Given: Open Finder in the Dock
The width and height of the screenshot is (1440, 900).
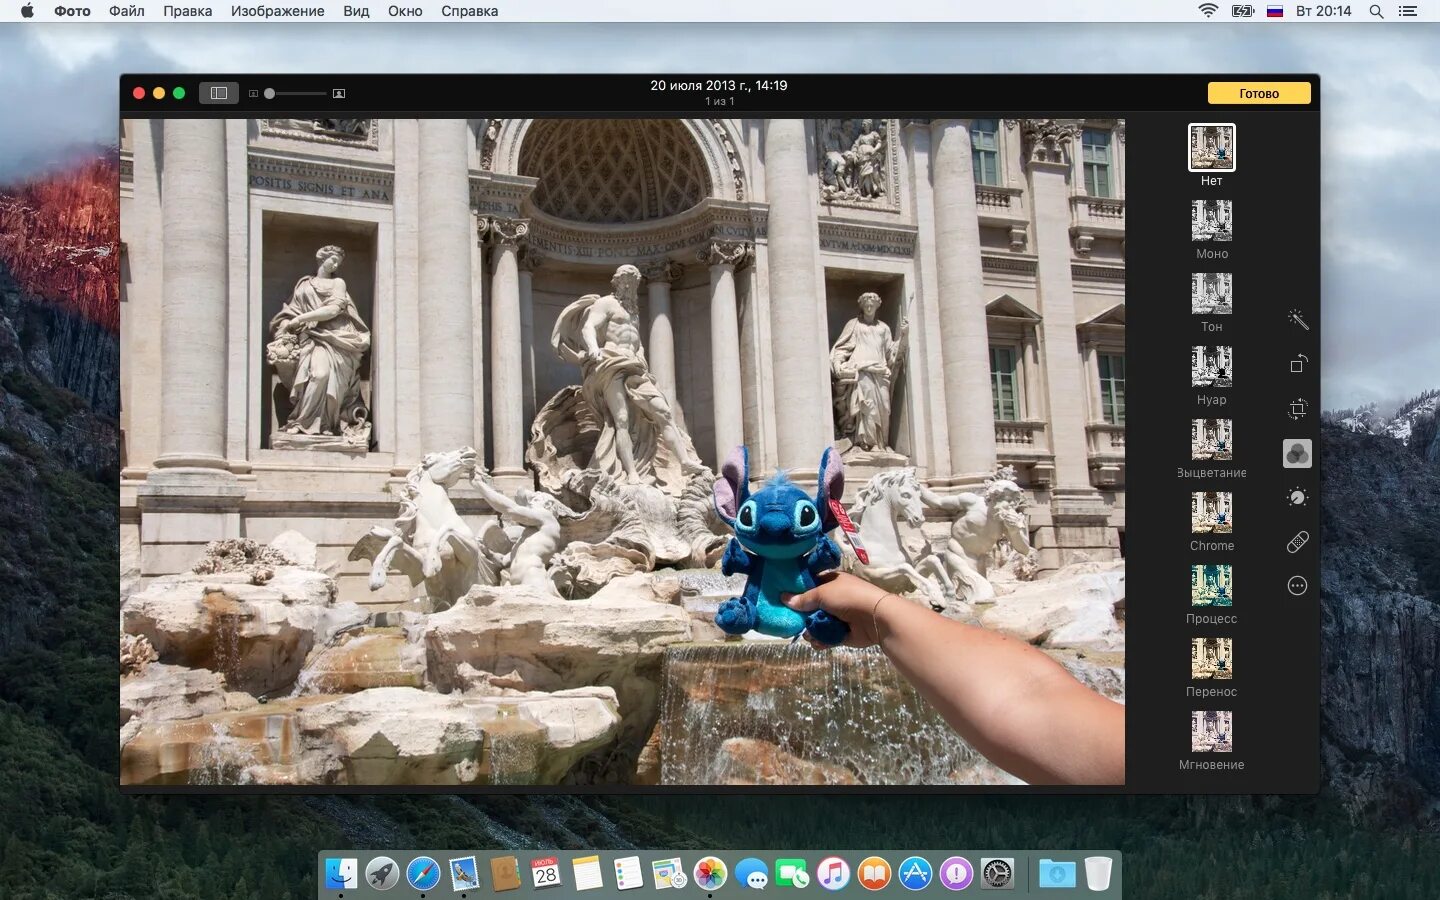Looking at the screenshot, I should 341,874.
